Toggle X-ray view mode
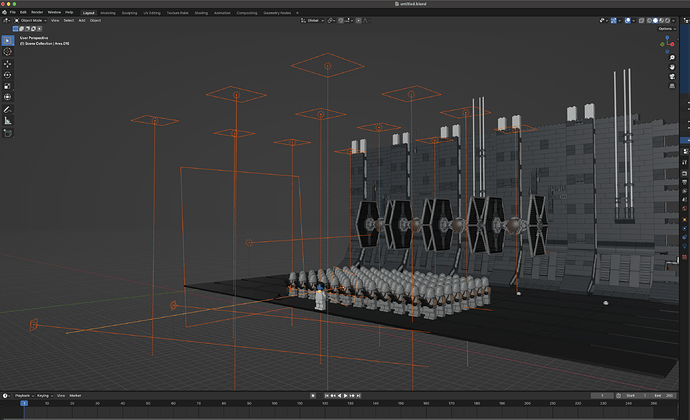Screen dimensions: 690x420 coord(642,20)
